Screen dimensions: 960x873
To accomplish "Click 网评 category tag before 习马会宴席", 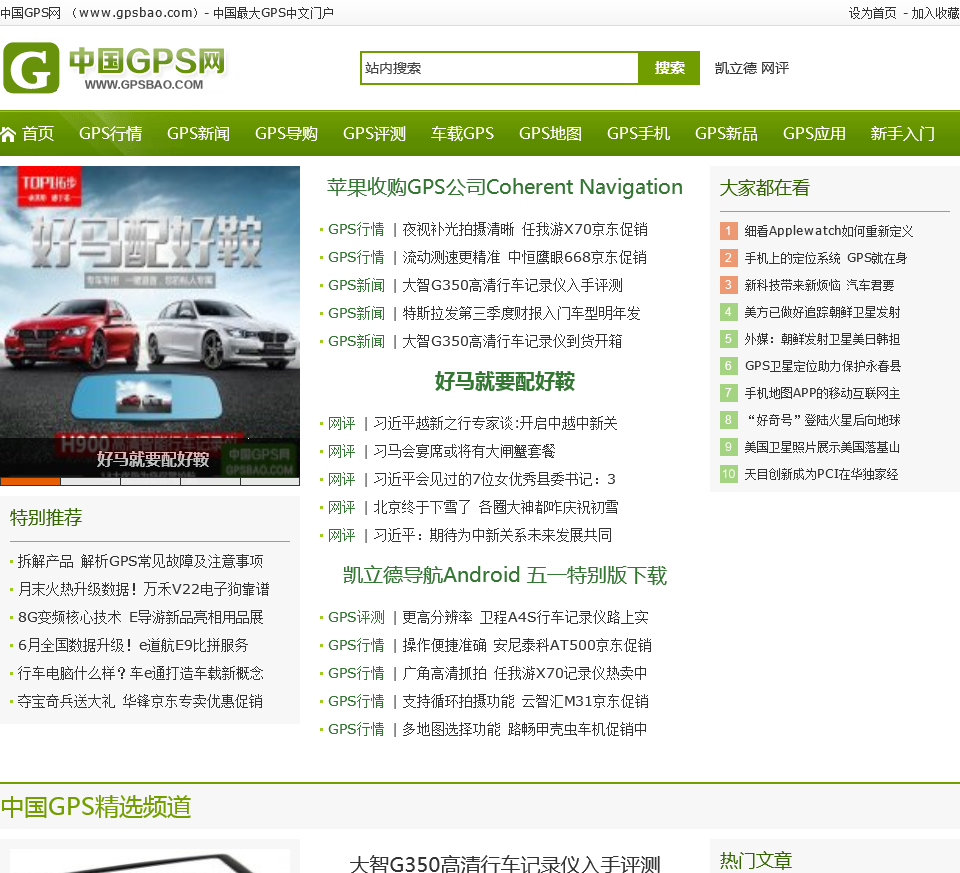I will 342,452.
